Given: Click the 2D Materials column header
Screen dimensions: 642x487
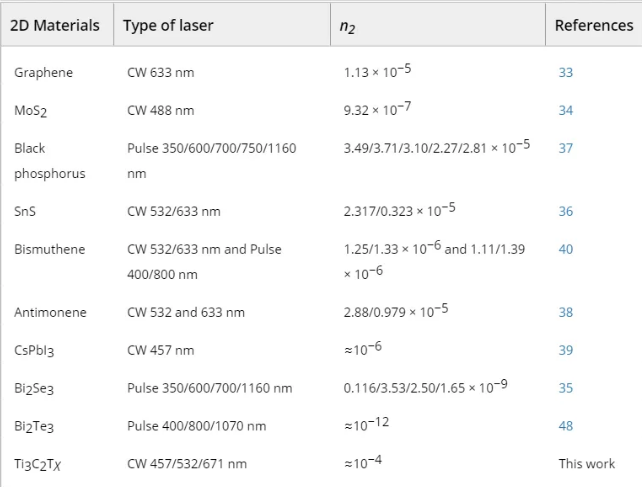Looking at the screenshot, I should click(x=55, y=26).
